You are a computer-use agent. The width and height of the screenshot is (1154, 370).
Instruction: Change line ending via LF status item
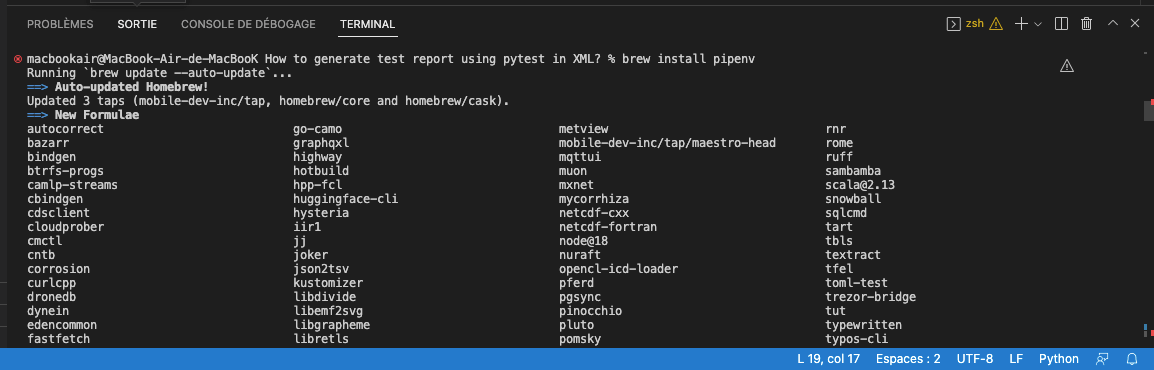point(1016,359)
